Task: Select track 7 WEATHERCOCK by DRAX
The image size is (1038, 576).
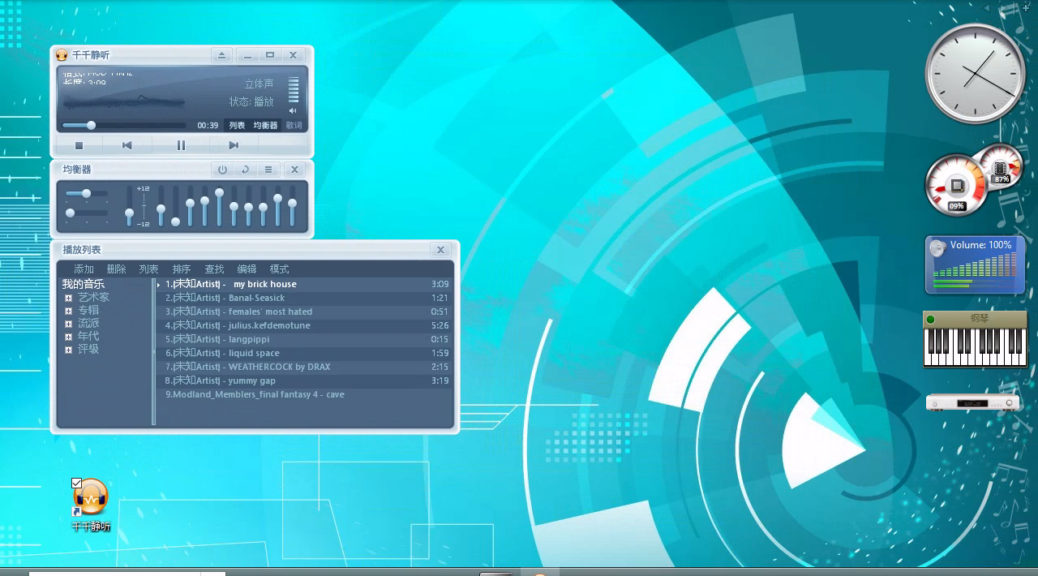Action: [305, 367]
